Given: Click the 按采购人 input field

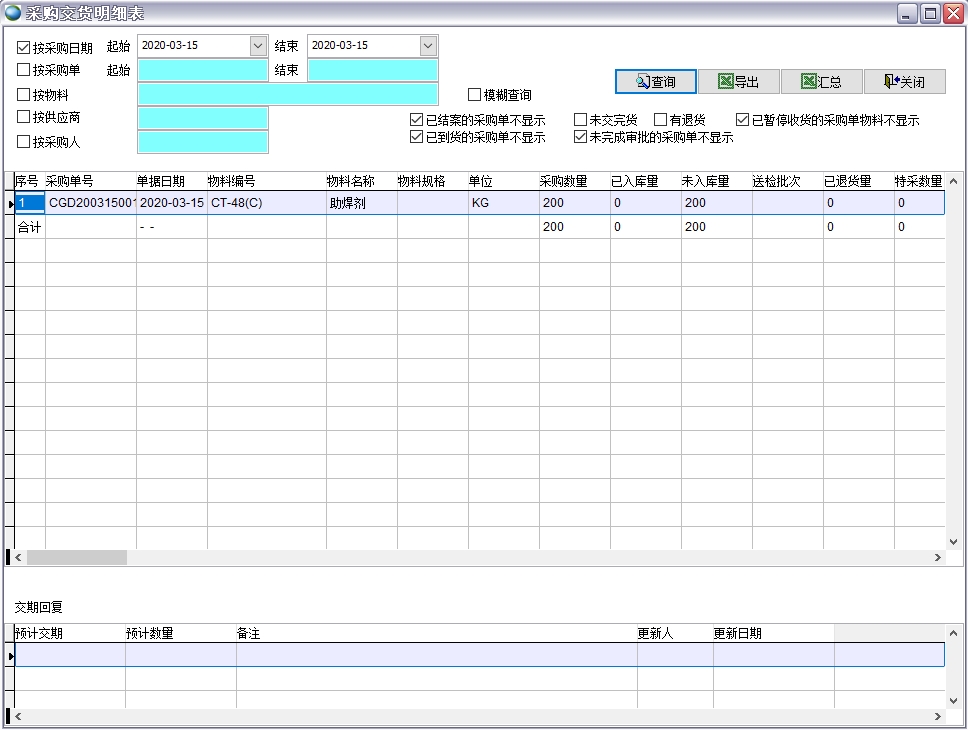Looking at the screenshot, I should (x=203, y=142).
